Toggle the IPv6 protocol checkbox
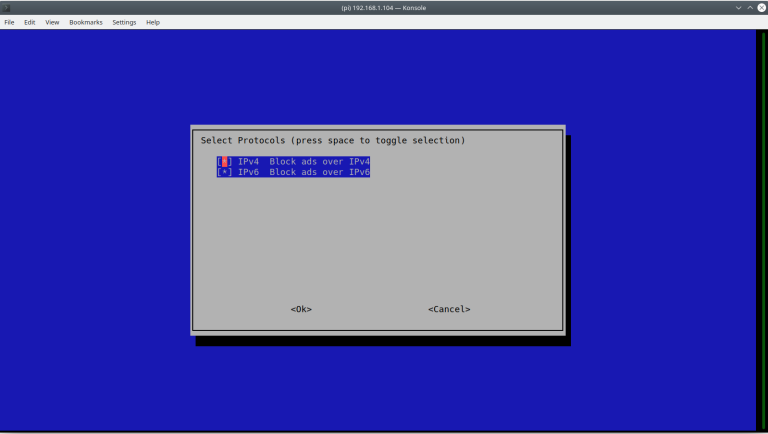Image resolution: width=768 pixels, height=434 pixels. pos(224,172)
